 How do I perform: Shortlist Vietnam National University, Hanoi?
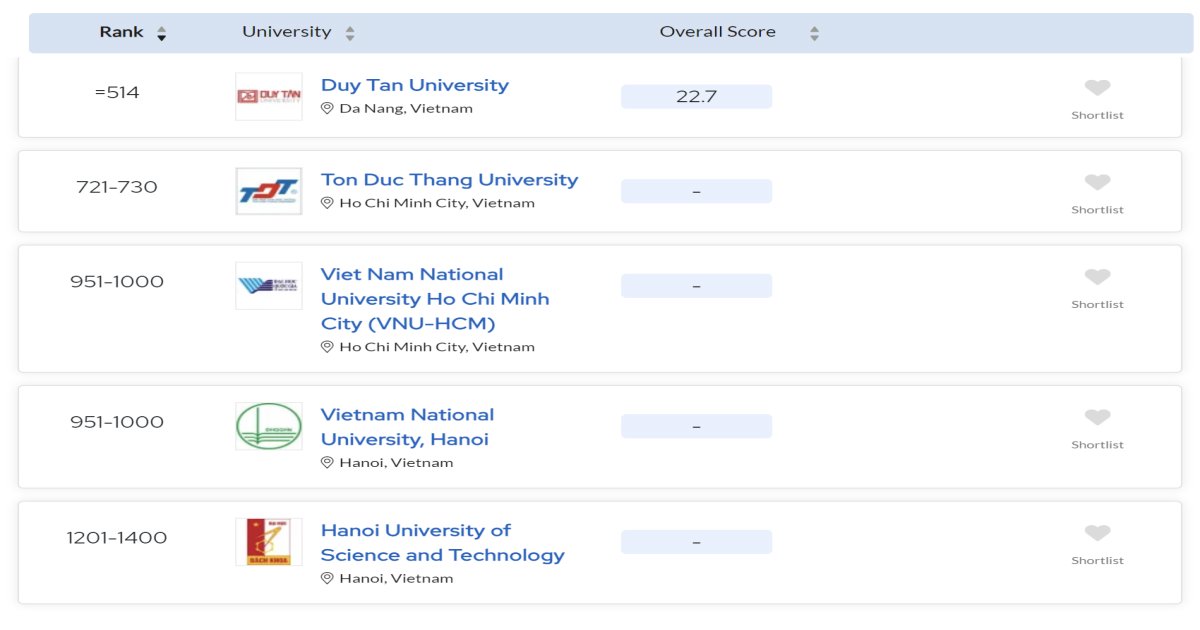1097,417
